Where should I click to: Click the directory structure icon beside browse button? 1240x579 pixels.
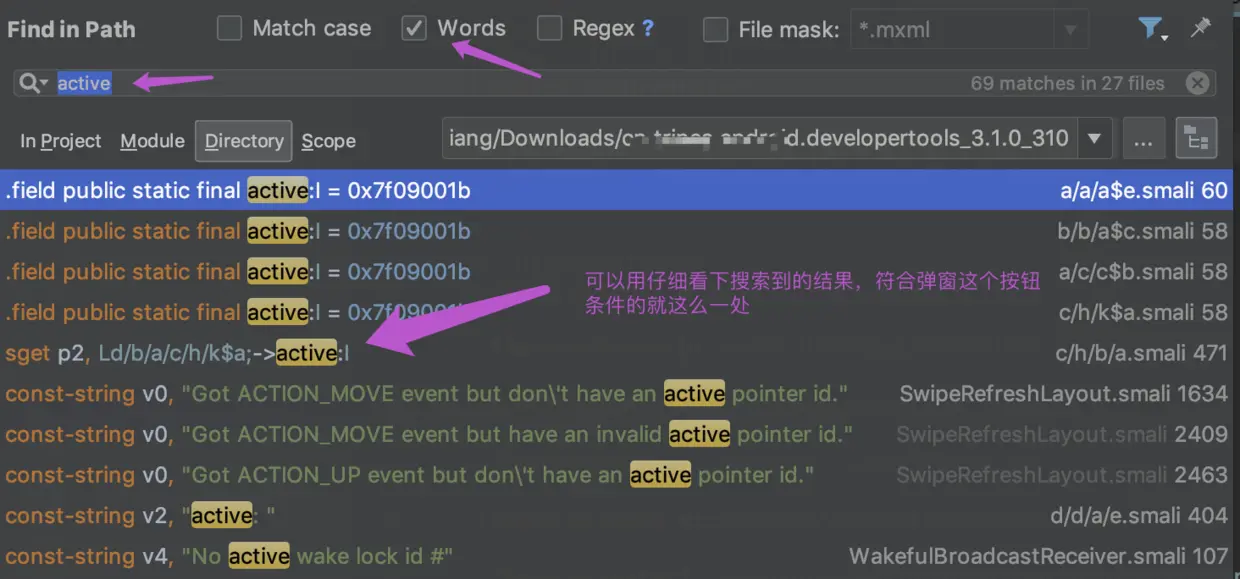click(x=1196, y=138)
